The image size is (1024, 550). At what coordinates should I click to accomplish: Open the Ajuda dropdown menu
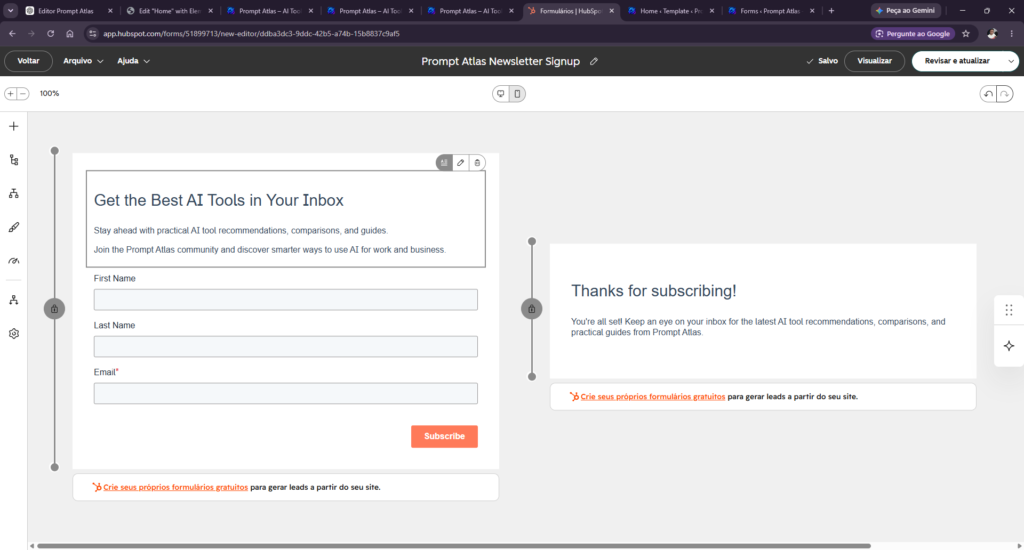click(x=133, y=61)
